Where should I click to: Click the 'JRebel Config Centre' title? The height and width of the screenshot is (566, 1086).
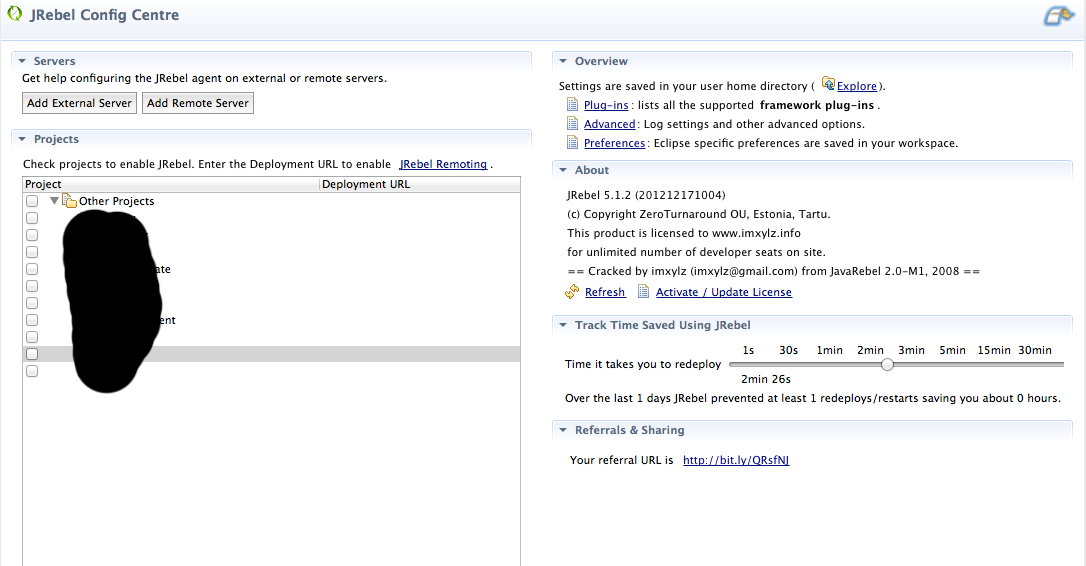pyautogui.click(x=105, y=15)
